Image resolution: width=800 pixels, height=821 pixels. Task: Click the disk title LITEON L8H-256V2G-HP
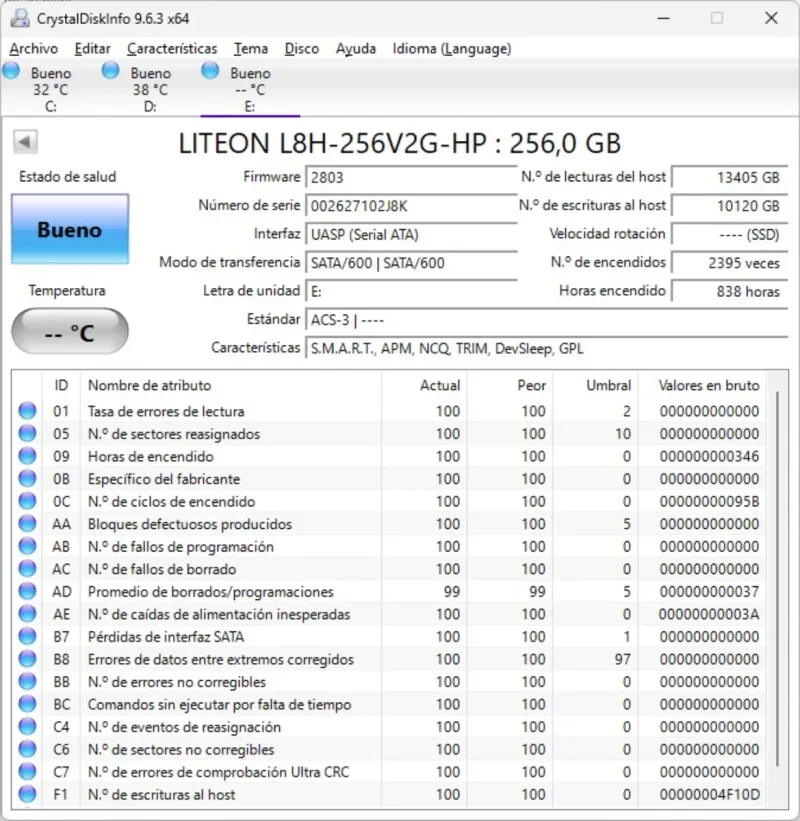point(400,143)
